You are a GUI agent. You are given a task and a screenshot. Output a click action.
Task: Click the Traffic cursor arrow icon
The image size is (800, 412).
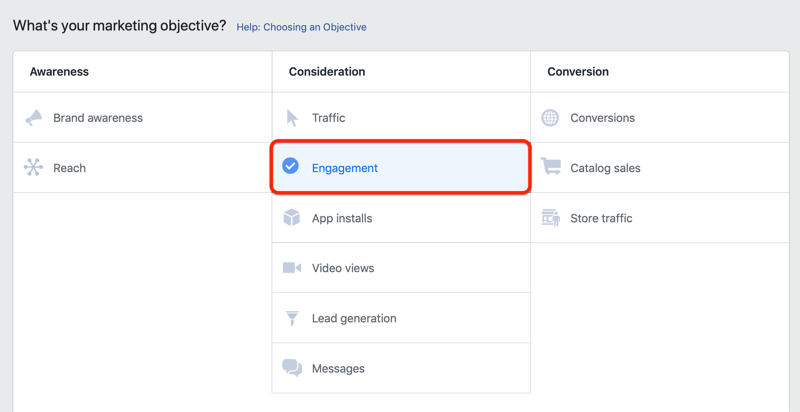click(x=292, y=118)
